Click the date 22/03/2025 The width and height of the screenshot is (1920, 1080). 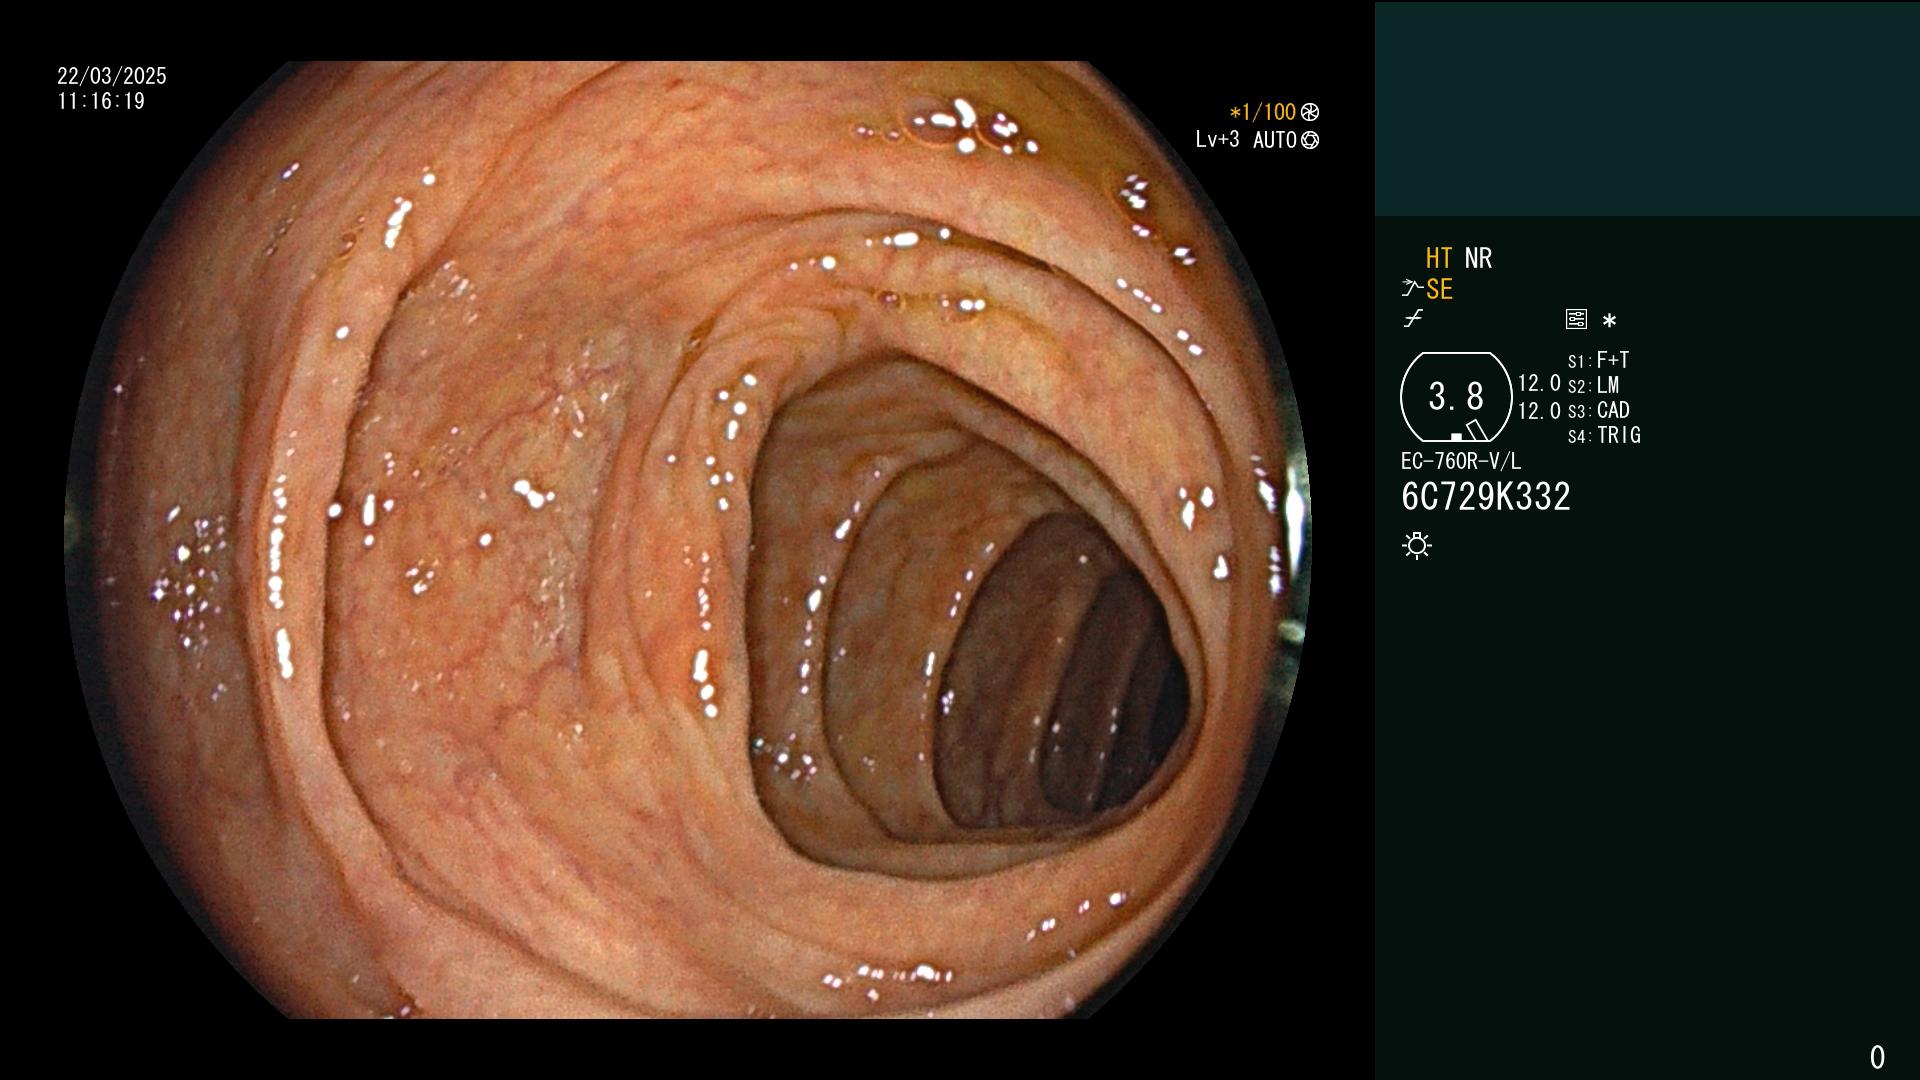tap(112, 76)
